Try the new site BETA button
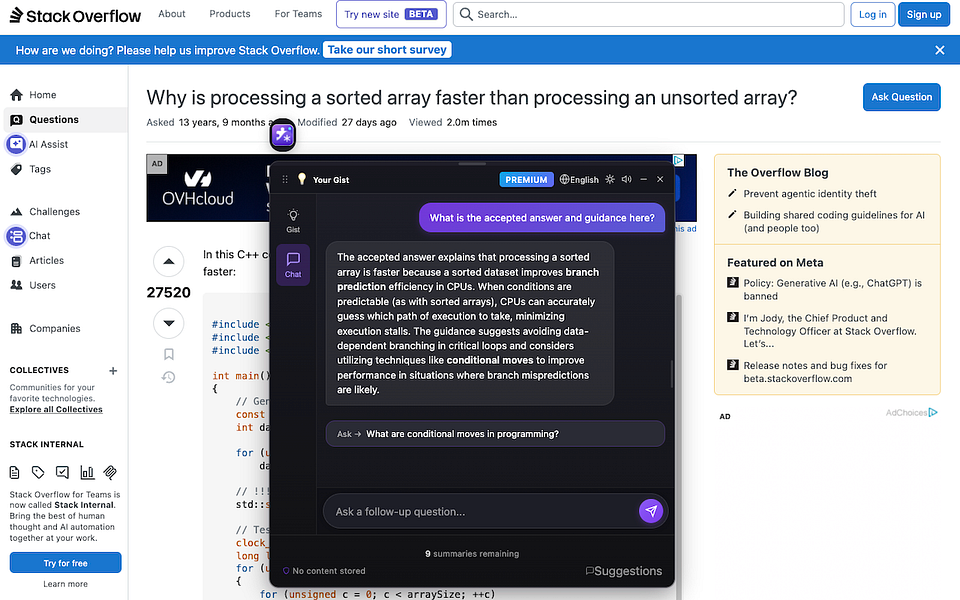960x600 pixels. coord(391,14)
